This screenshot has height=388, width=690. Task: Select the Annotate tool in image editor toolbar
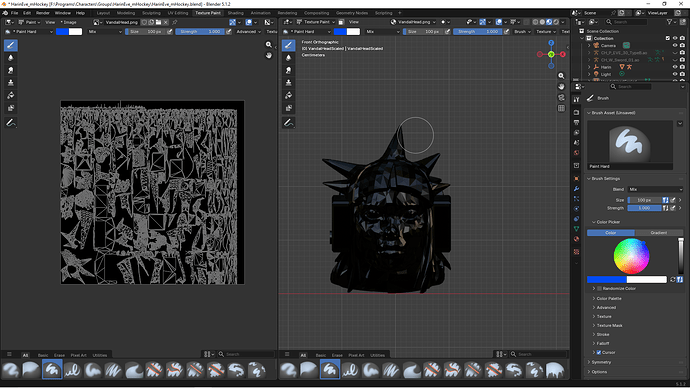(11, 123)
